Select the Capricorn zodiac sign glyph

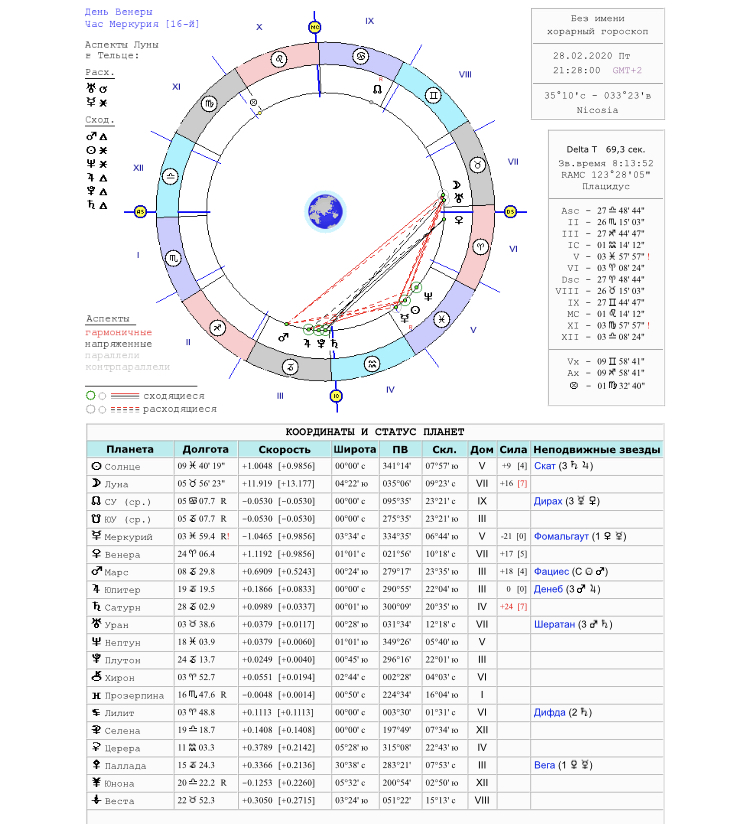coord(290,367)
